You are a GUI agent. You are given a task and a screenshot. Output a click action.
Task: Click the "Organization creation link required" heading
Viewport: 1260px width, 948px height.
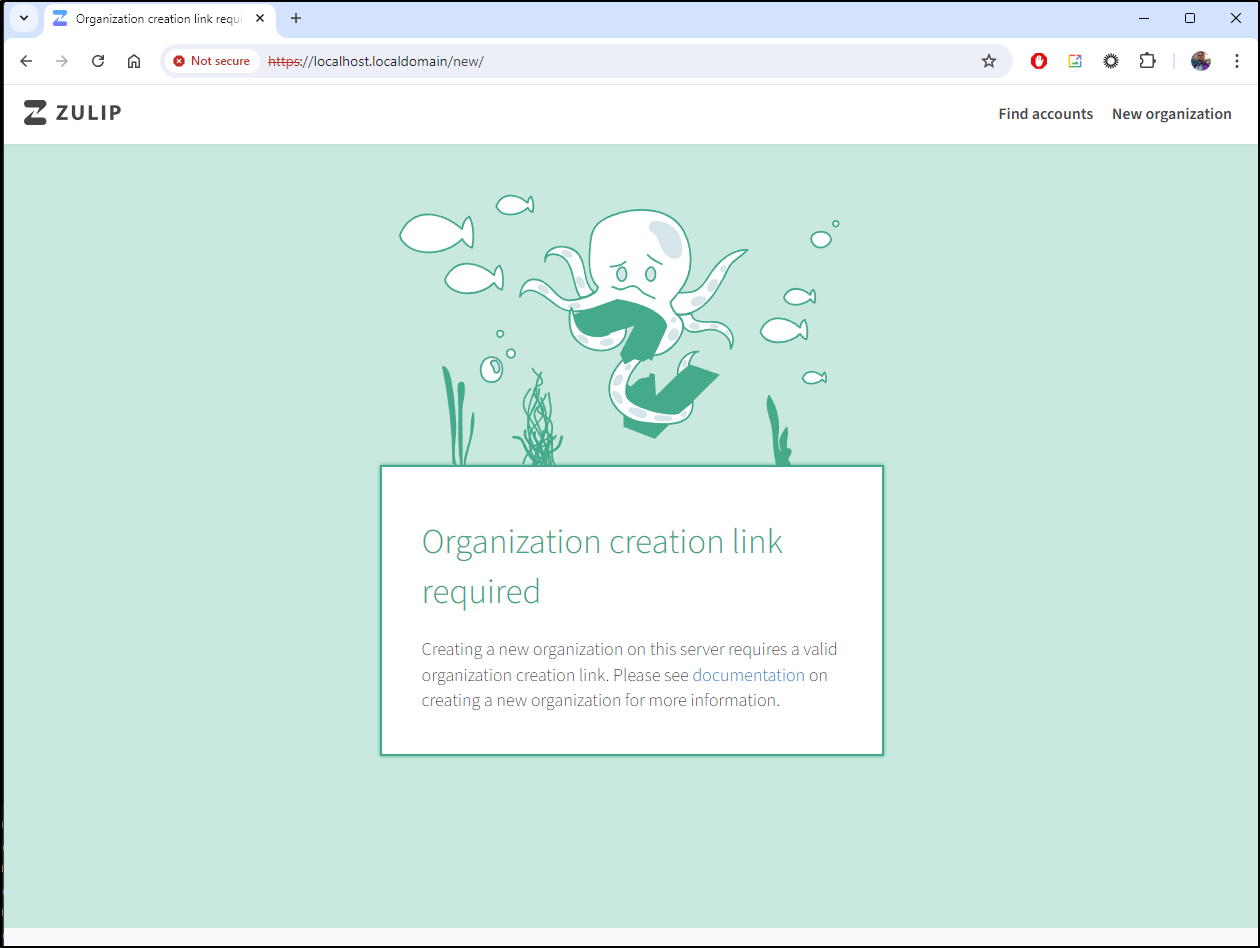602,566
